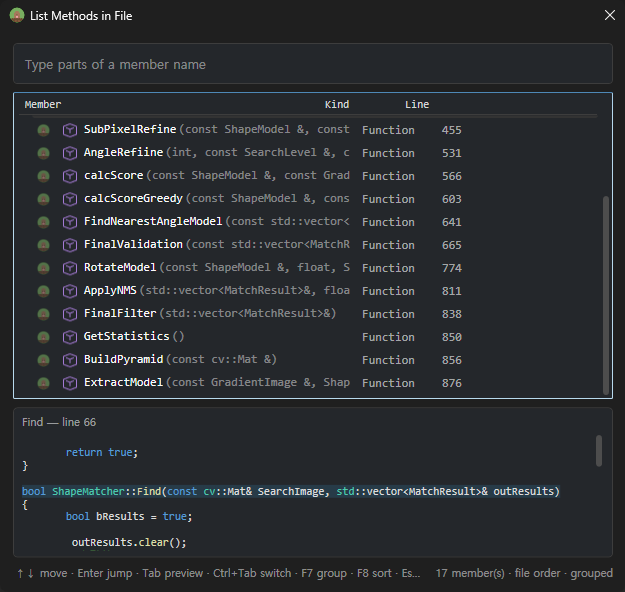
Task: Click the member list vertical scrollbar thumb
Action: (606, 295)
